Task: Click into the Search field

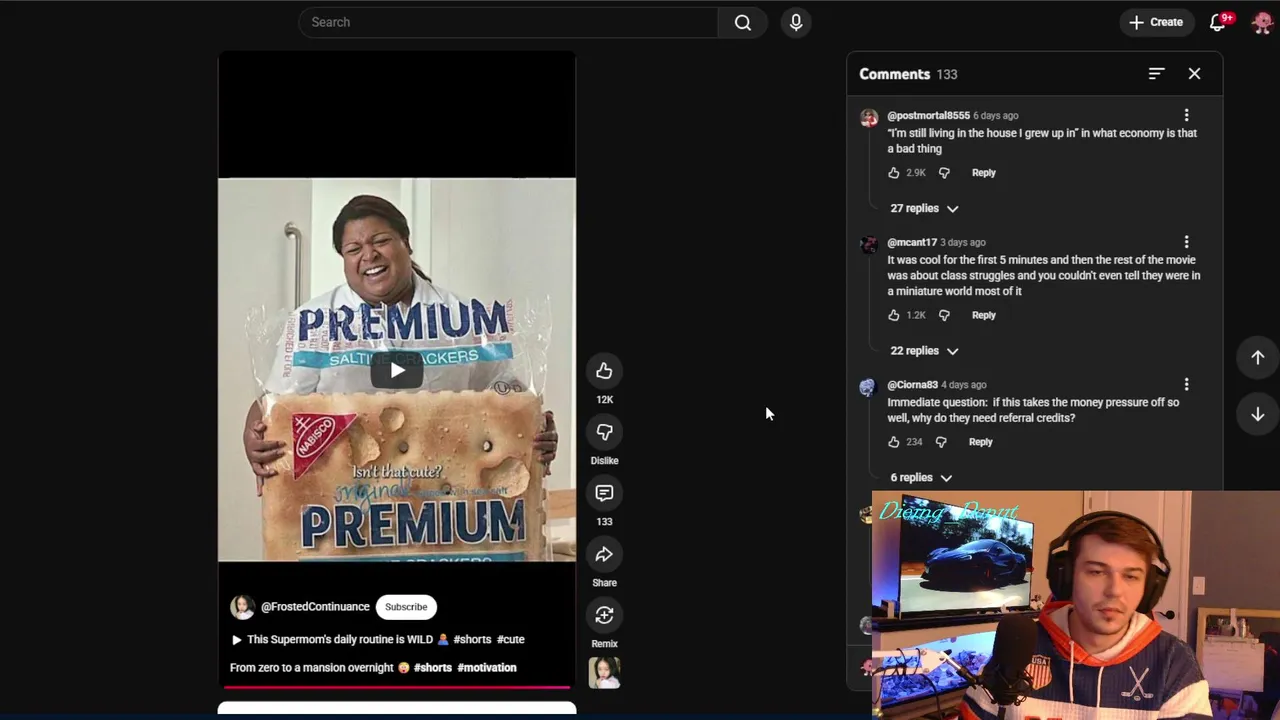Action: coord(508,22)
